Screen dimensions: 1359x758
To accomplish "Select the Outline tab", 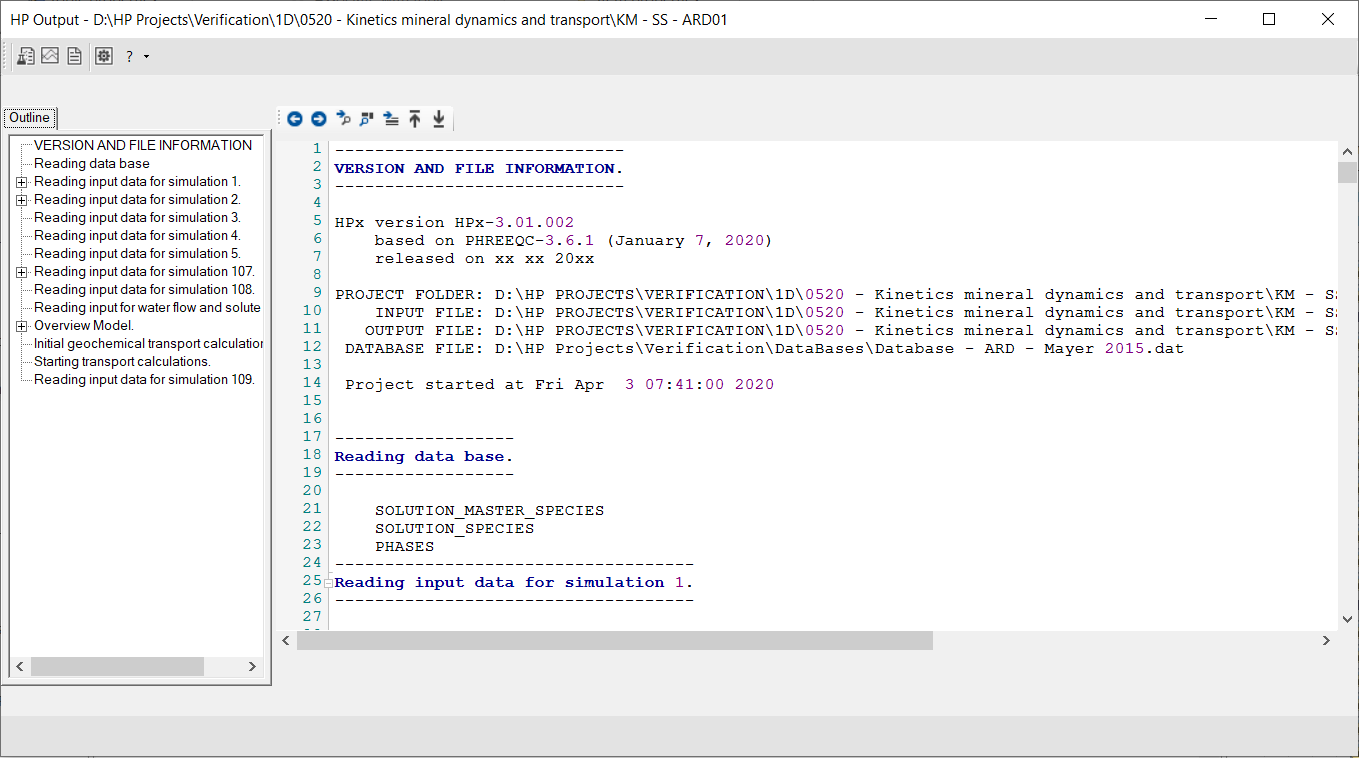I will tap(30, 118).
